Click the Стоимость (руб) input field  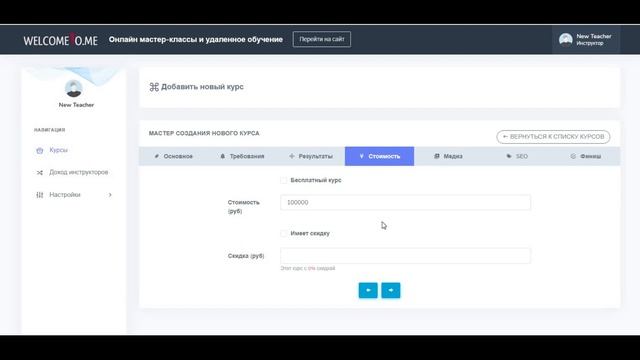405,202
